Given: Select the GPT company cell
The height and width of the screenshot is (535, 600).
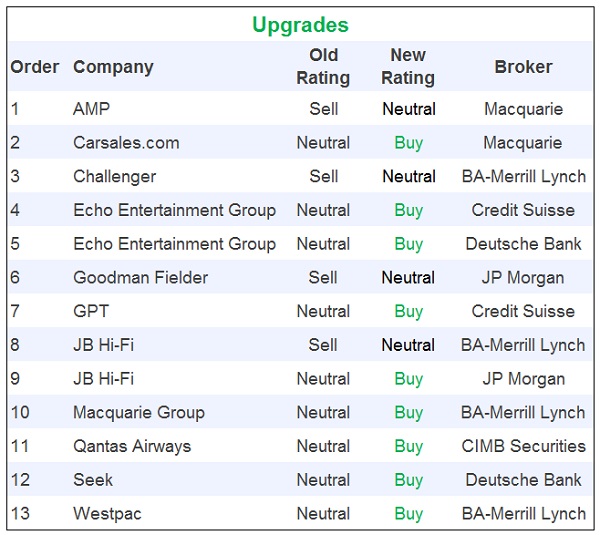Looking at the screenshot, I should [x=91, y=312].
